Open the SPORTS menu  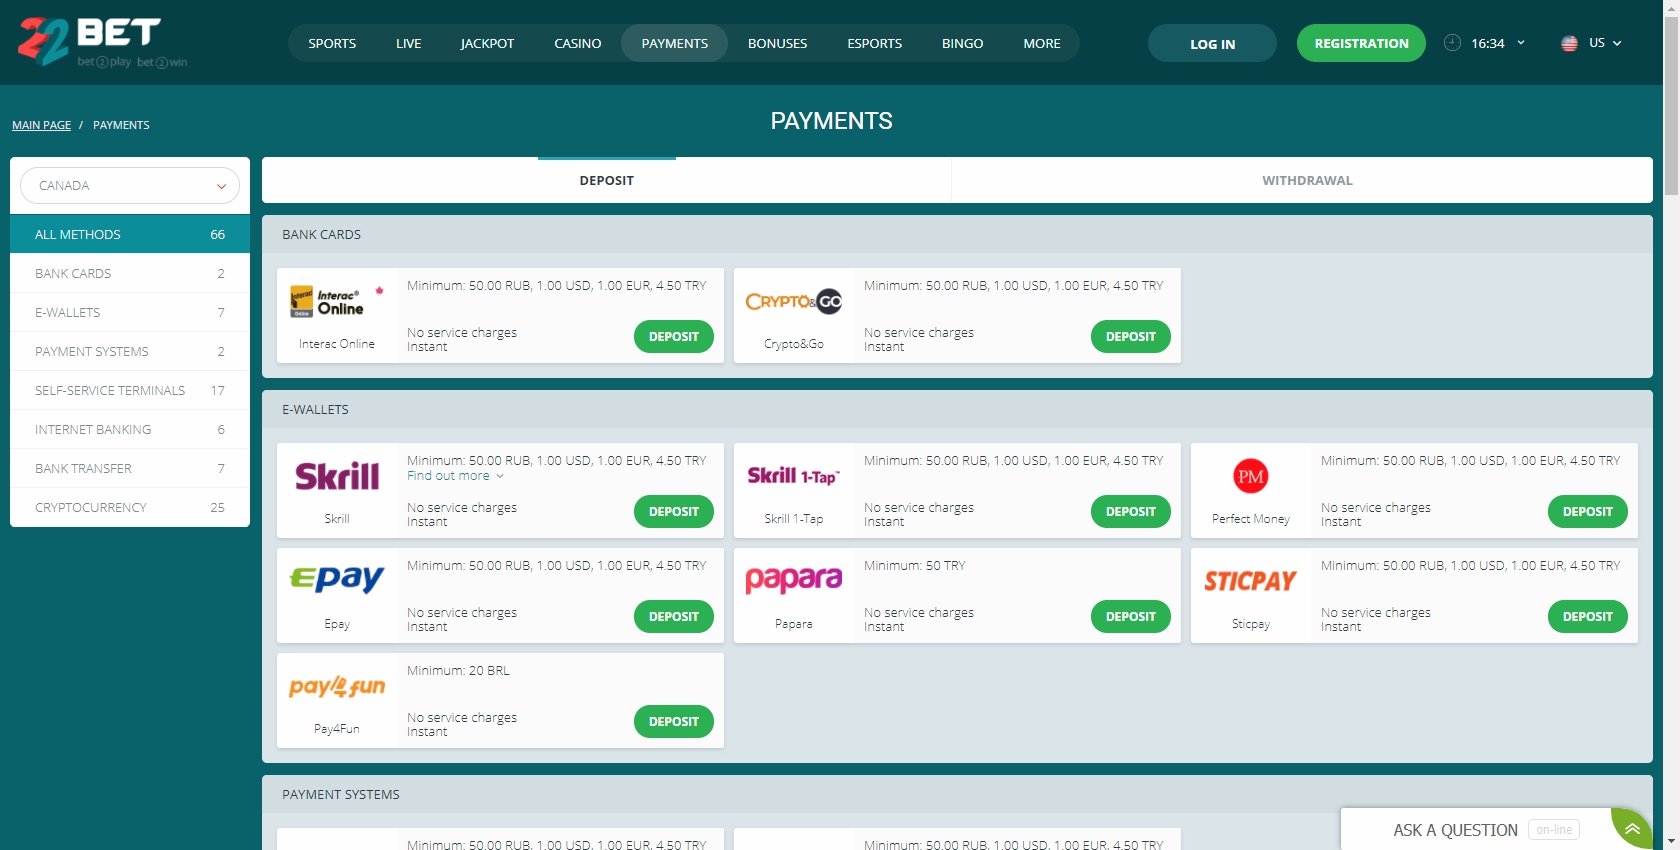coord(332,43)
